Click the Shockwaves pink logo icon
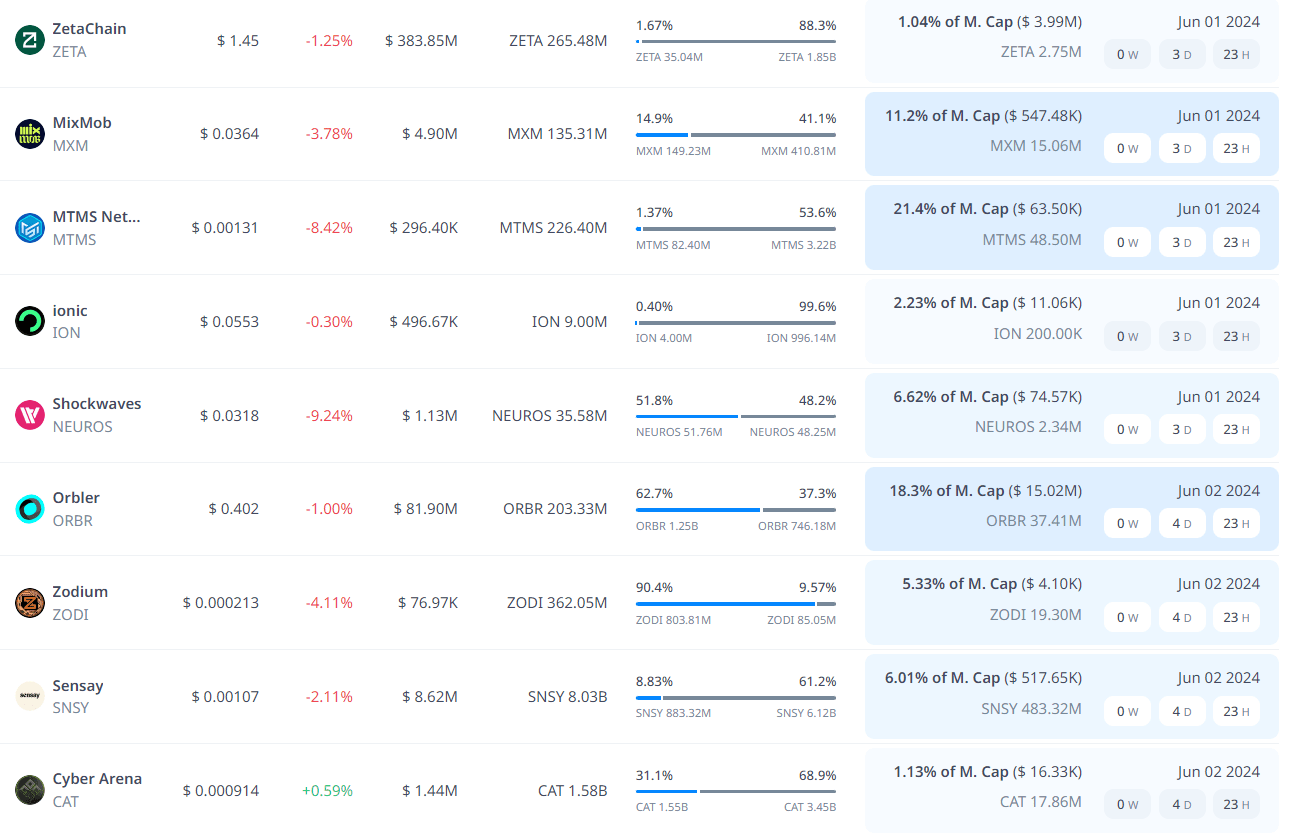 coord(30,415)
